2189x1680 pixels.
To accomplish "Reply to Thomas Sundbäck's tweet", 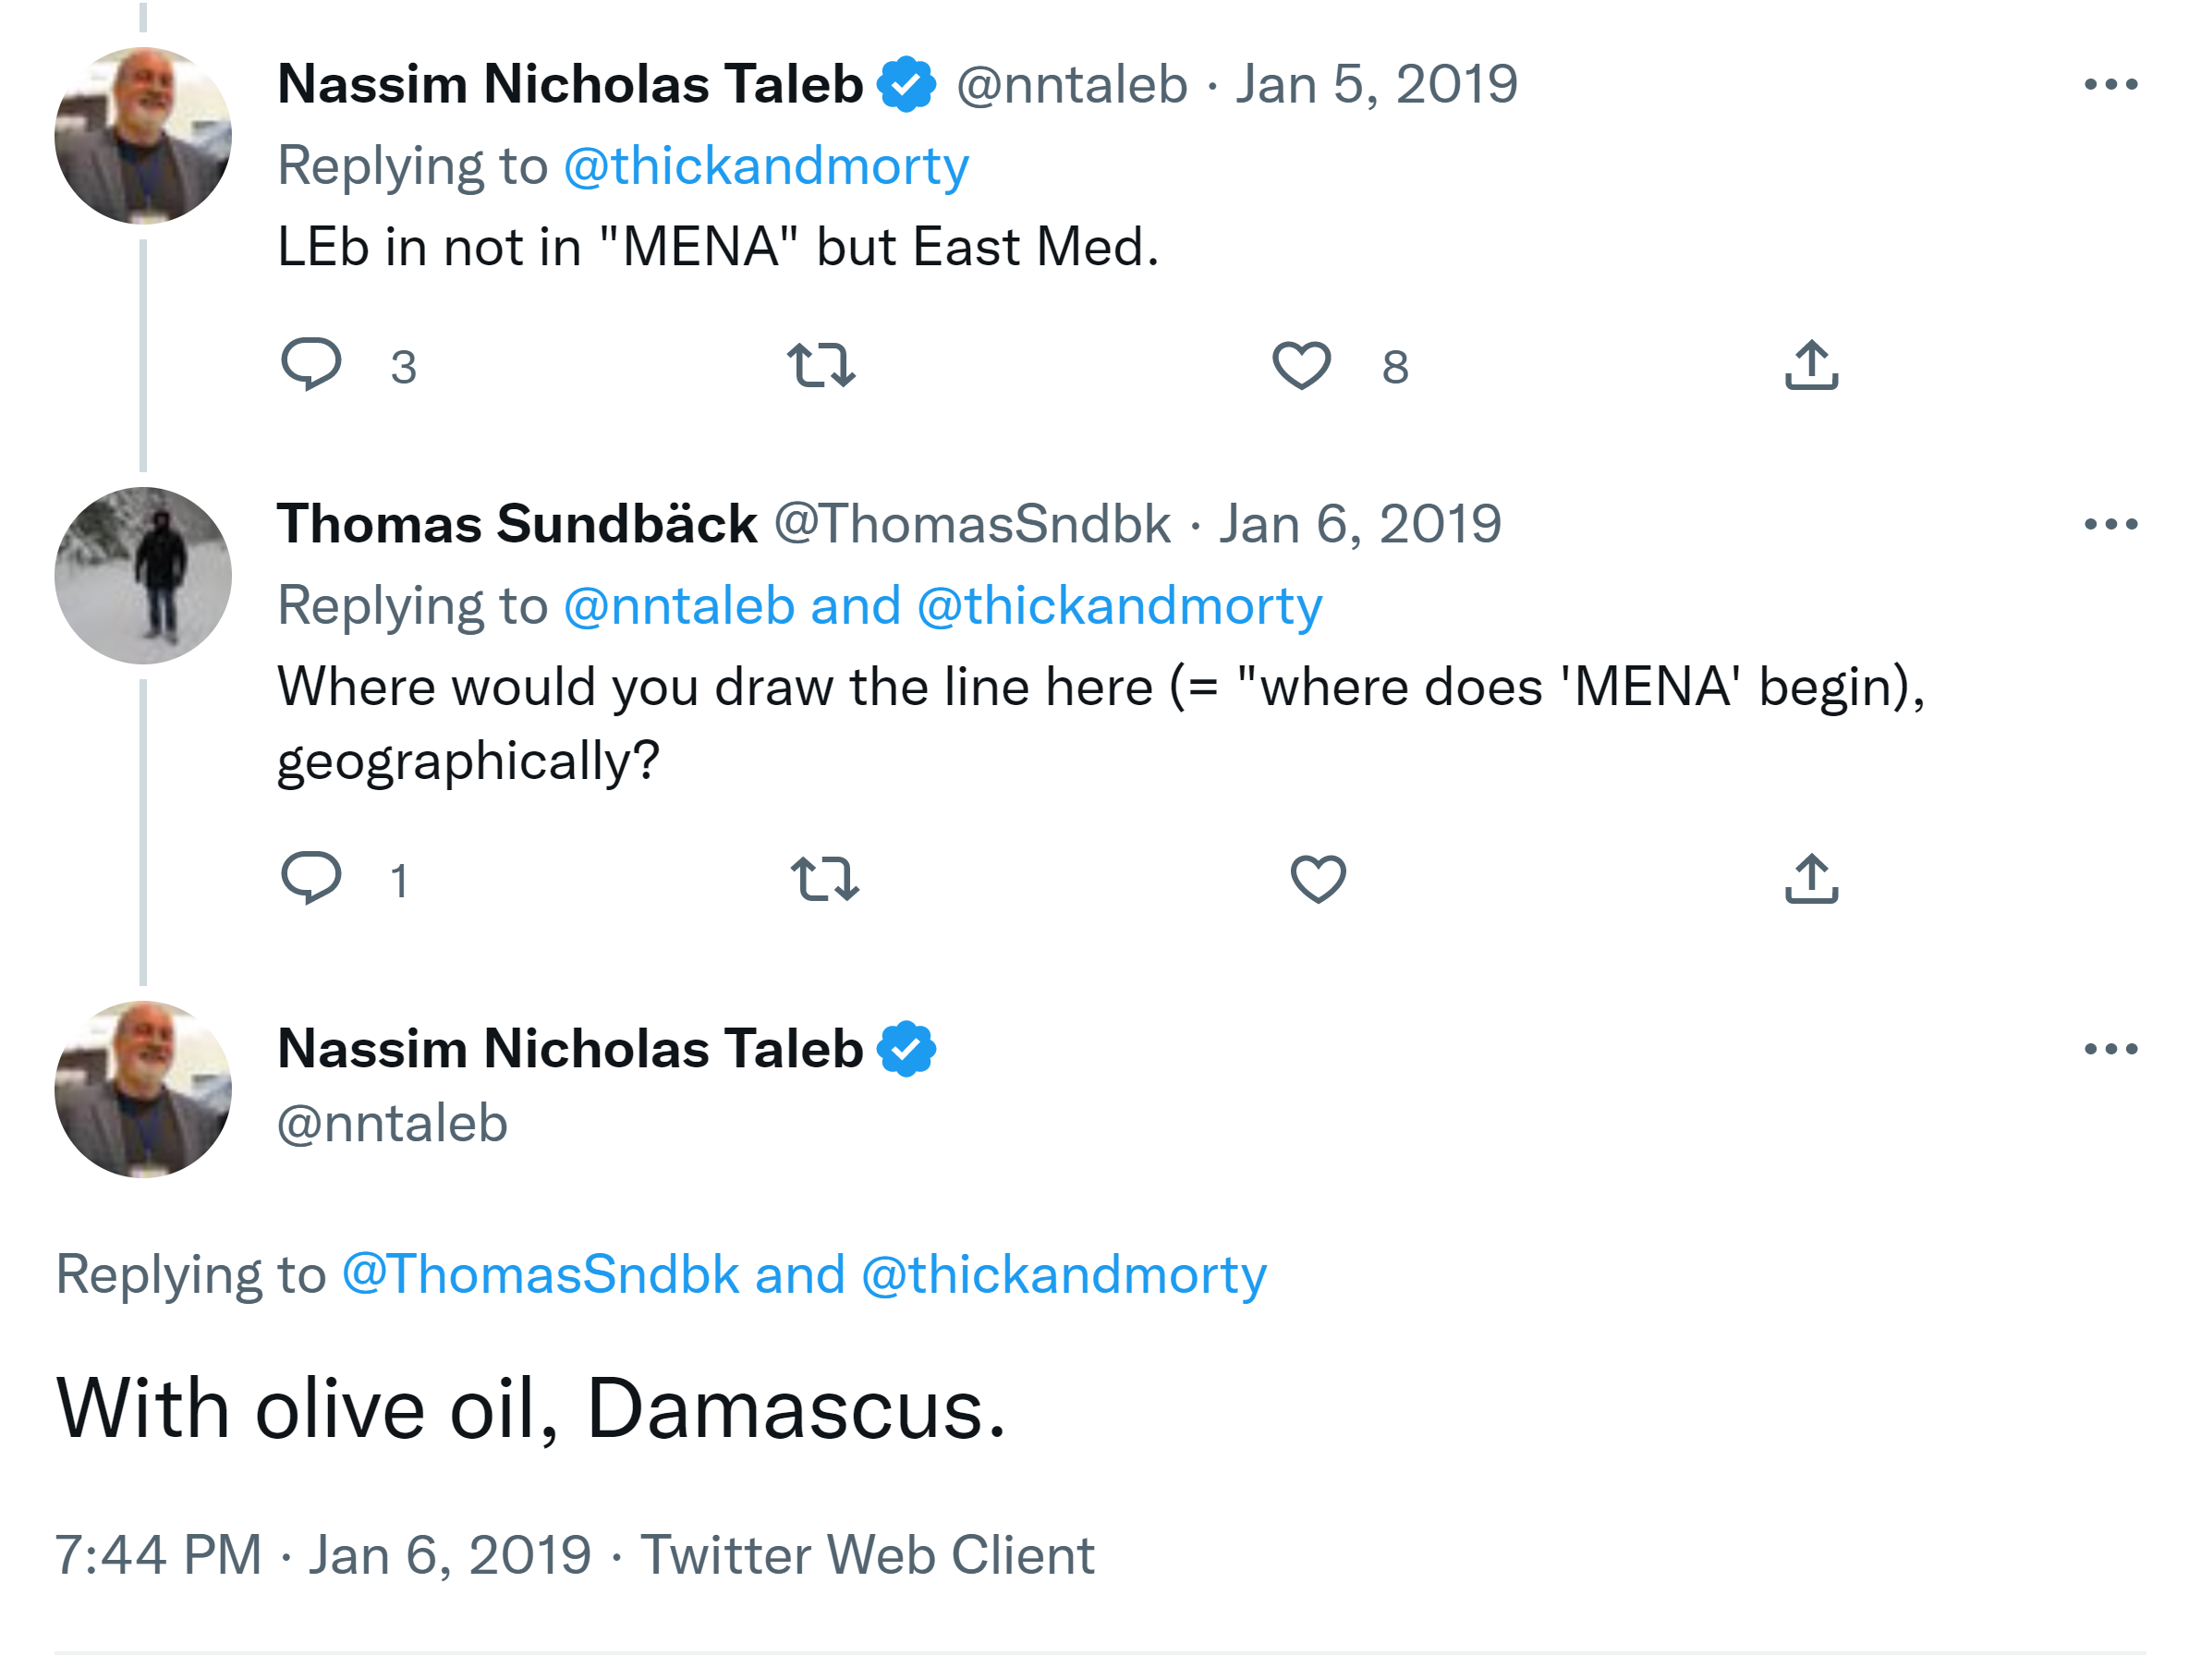I will coord(311,878).
